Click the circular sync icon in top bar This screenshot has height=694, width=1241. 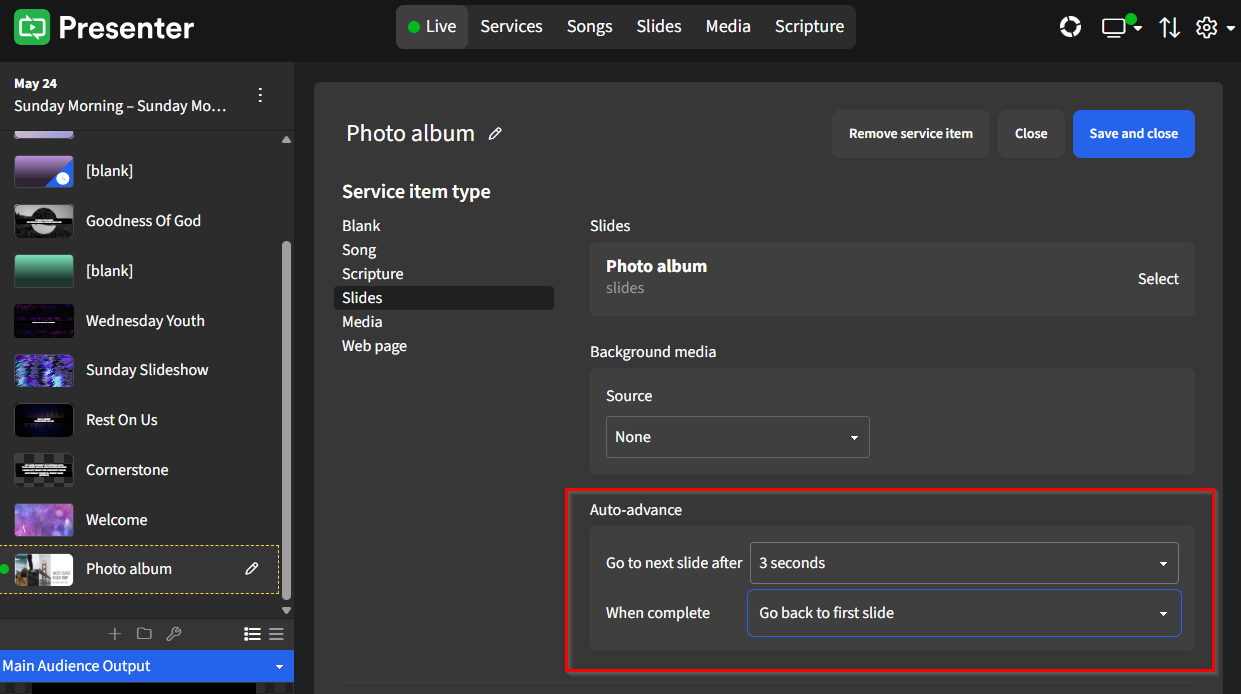[x=1070, y=27]
